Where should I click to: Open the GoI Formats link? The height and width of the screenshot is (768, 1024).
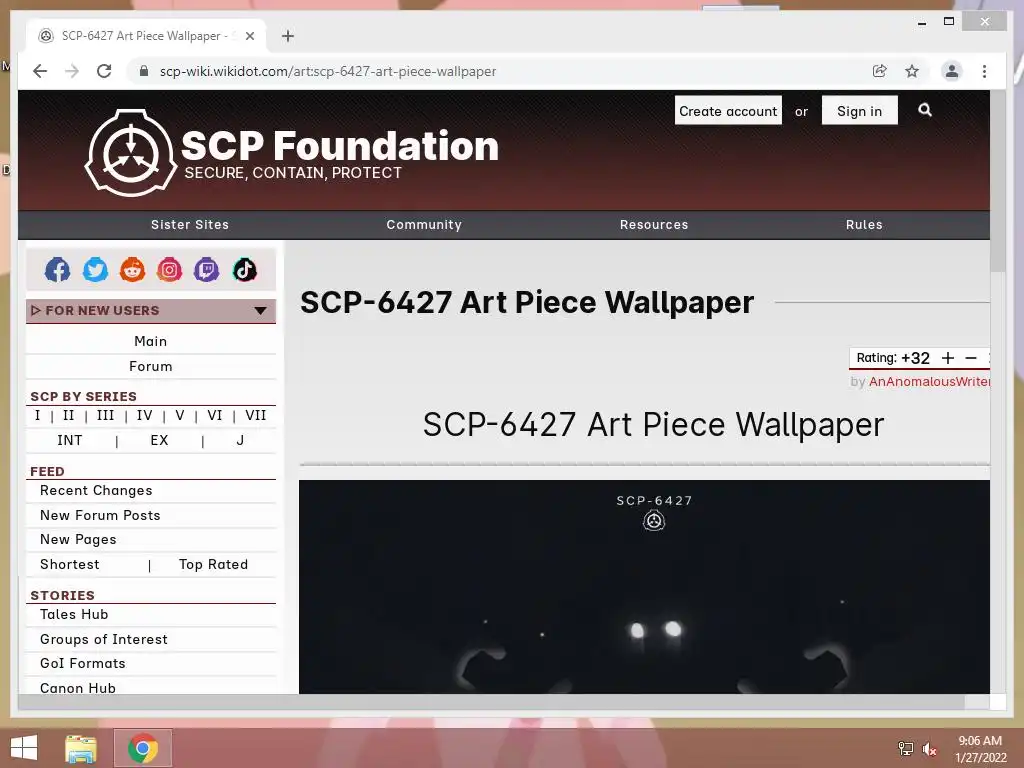tap(82, 664)
